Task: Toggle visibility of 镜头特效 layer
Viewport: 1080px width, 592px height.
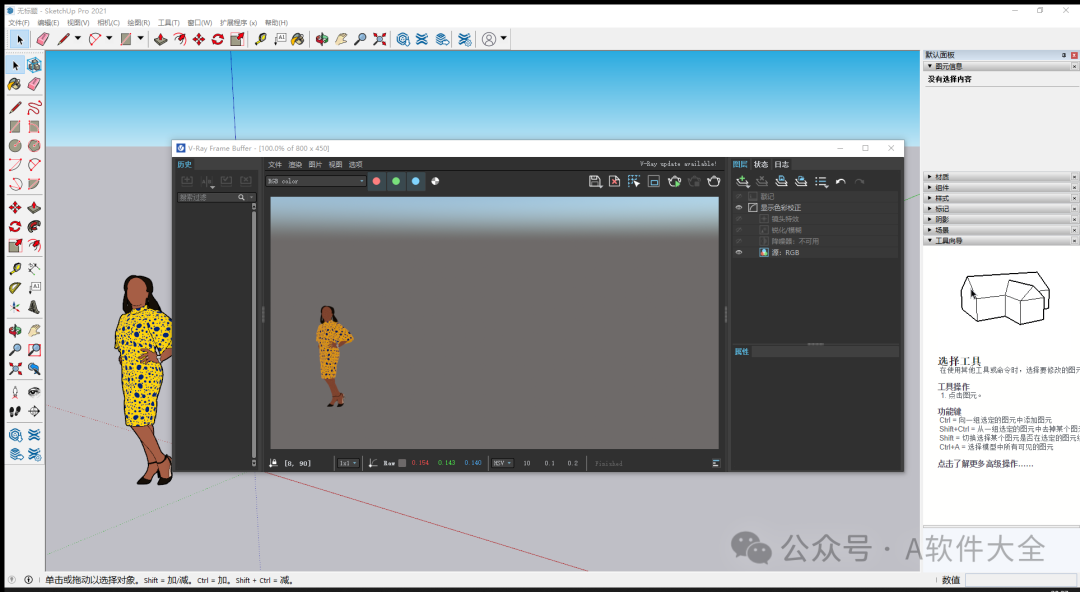Action: pyautogui.click(x=739, y=218)
